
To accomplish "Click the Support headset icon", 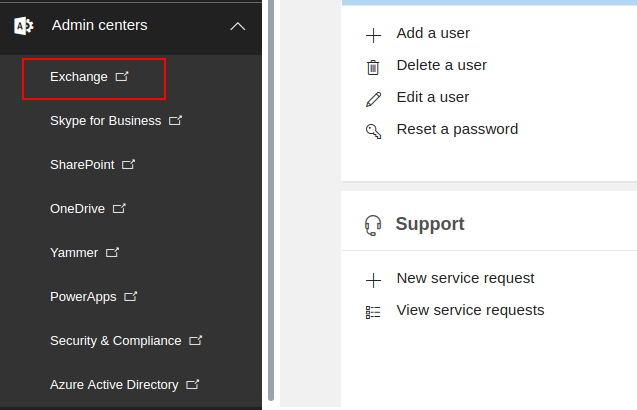I will [x=373, y=225].
